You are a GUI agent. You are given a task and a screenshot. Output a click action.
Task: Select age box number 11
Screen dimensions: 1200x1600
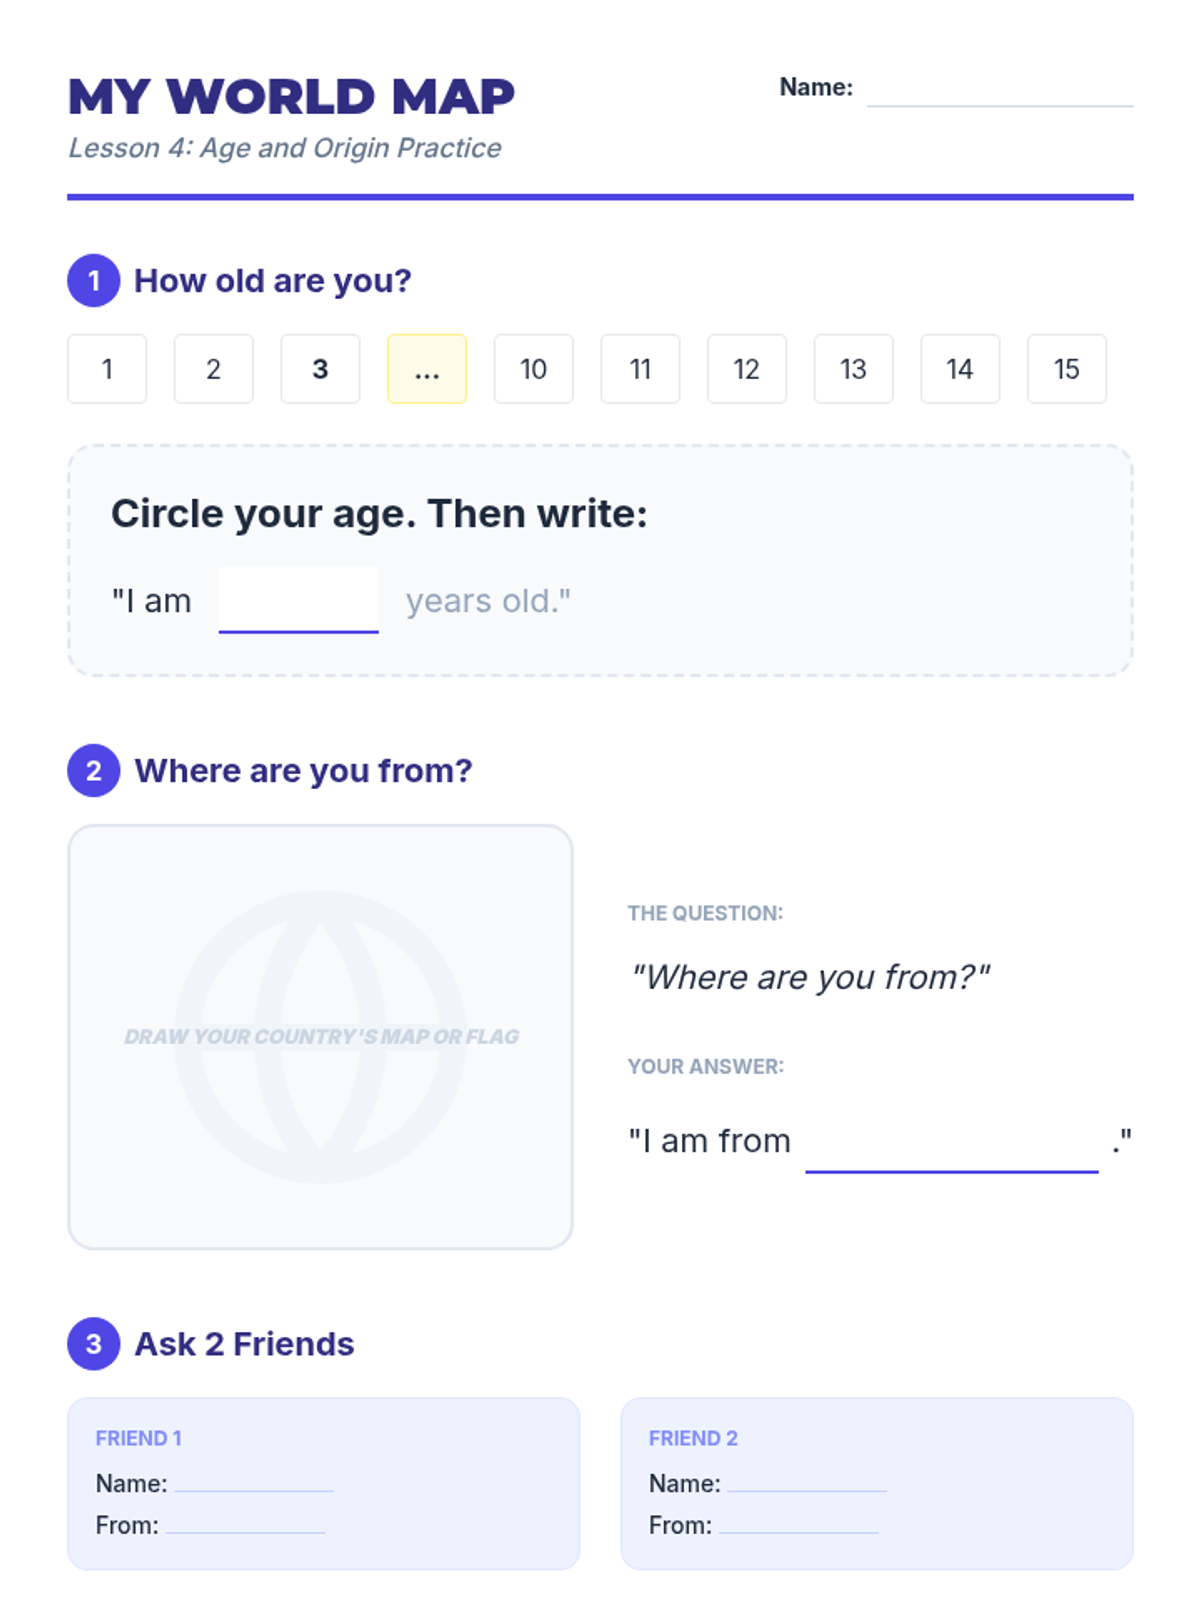click(x=640, y=369)
